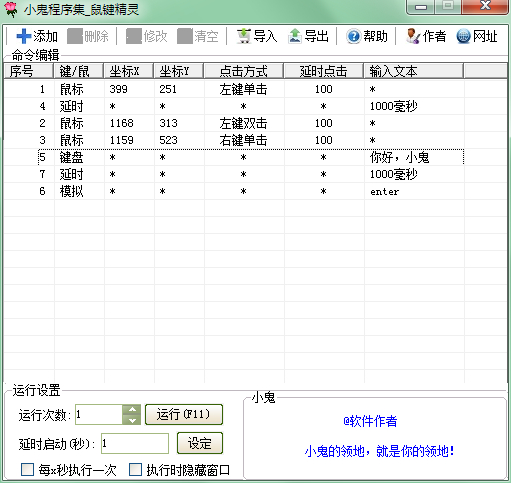Focus the 延时启动(秒) input field
This screenshot has height=483, width=511.
click(135, 443)
